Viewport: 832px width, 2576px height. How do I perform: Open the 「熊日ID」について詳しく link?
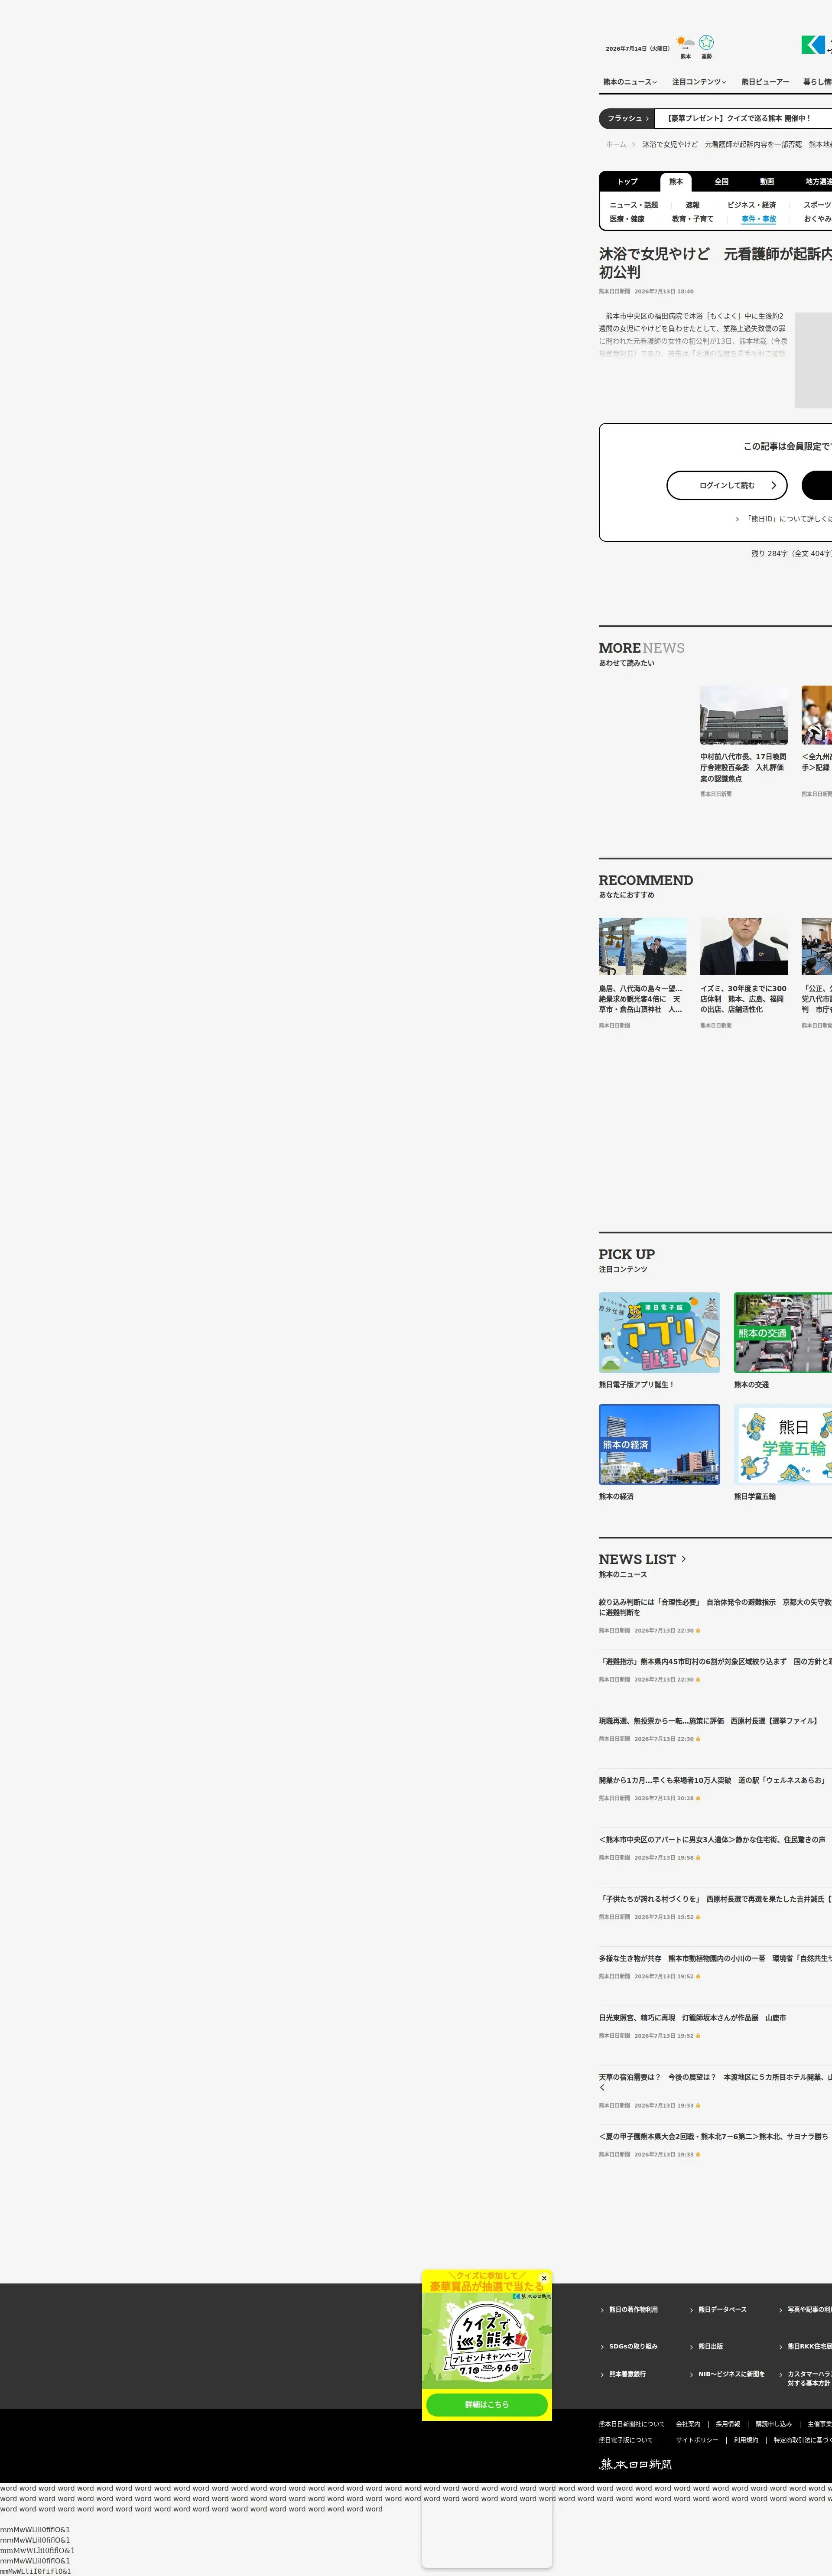[789, 519]
